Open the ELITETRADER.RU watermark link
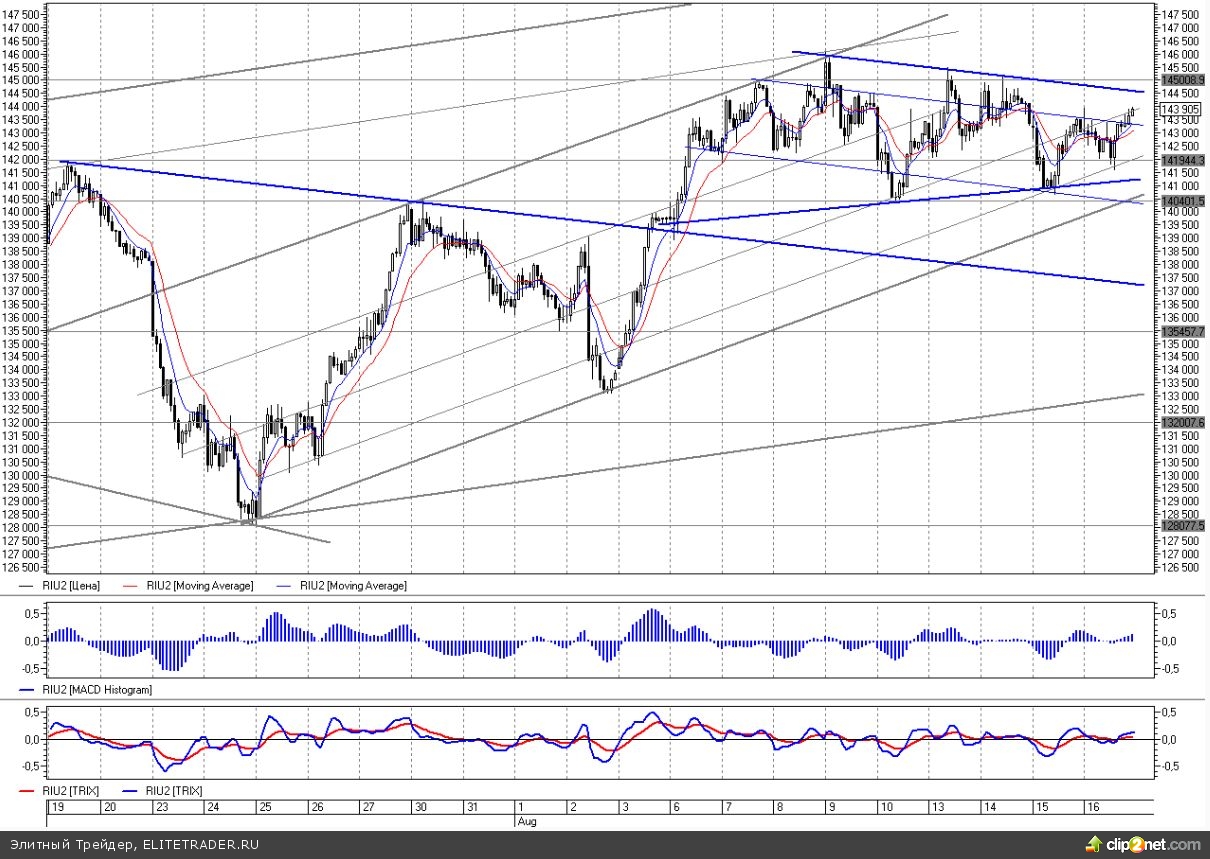1210x859 pixels. coord(200,846)
